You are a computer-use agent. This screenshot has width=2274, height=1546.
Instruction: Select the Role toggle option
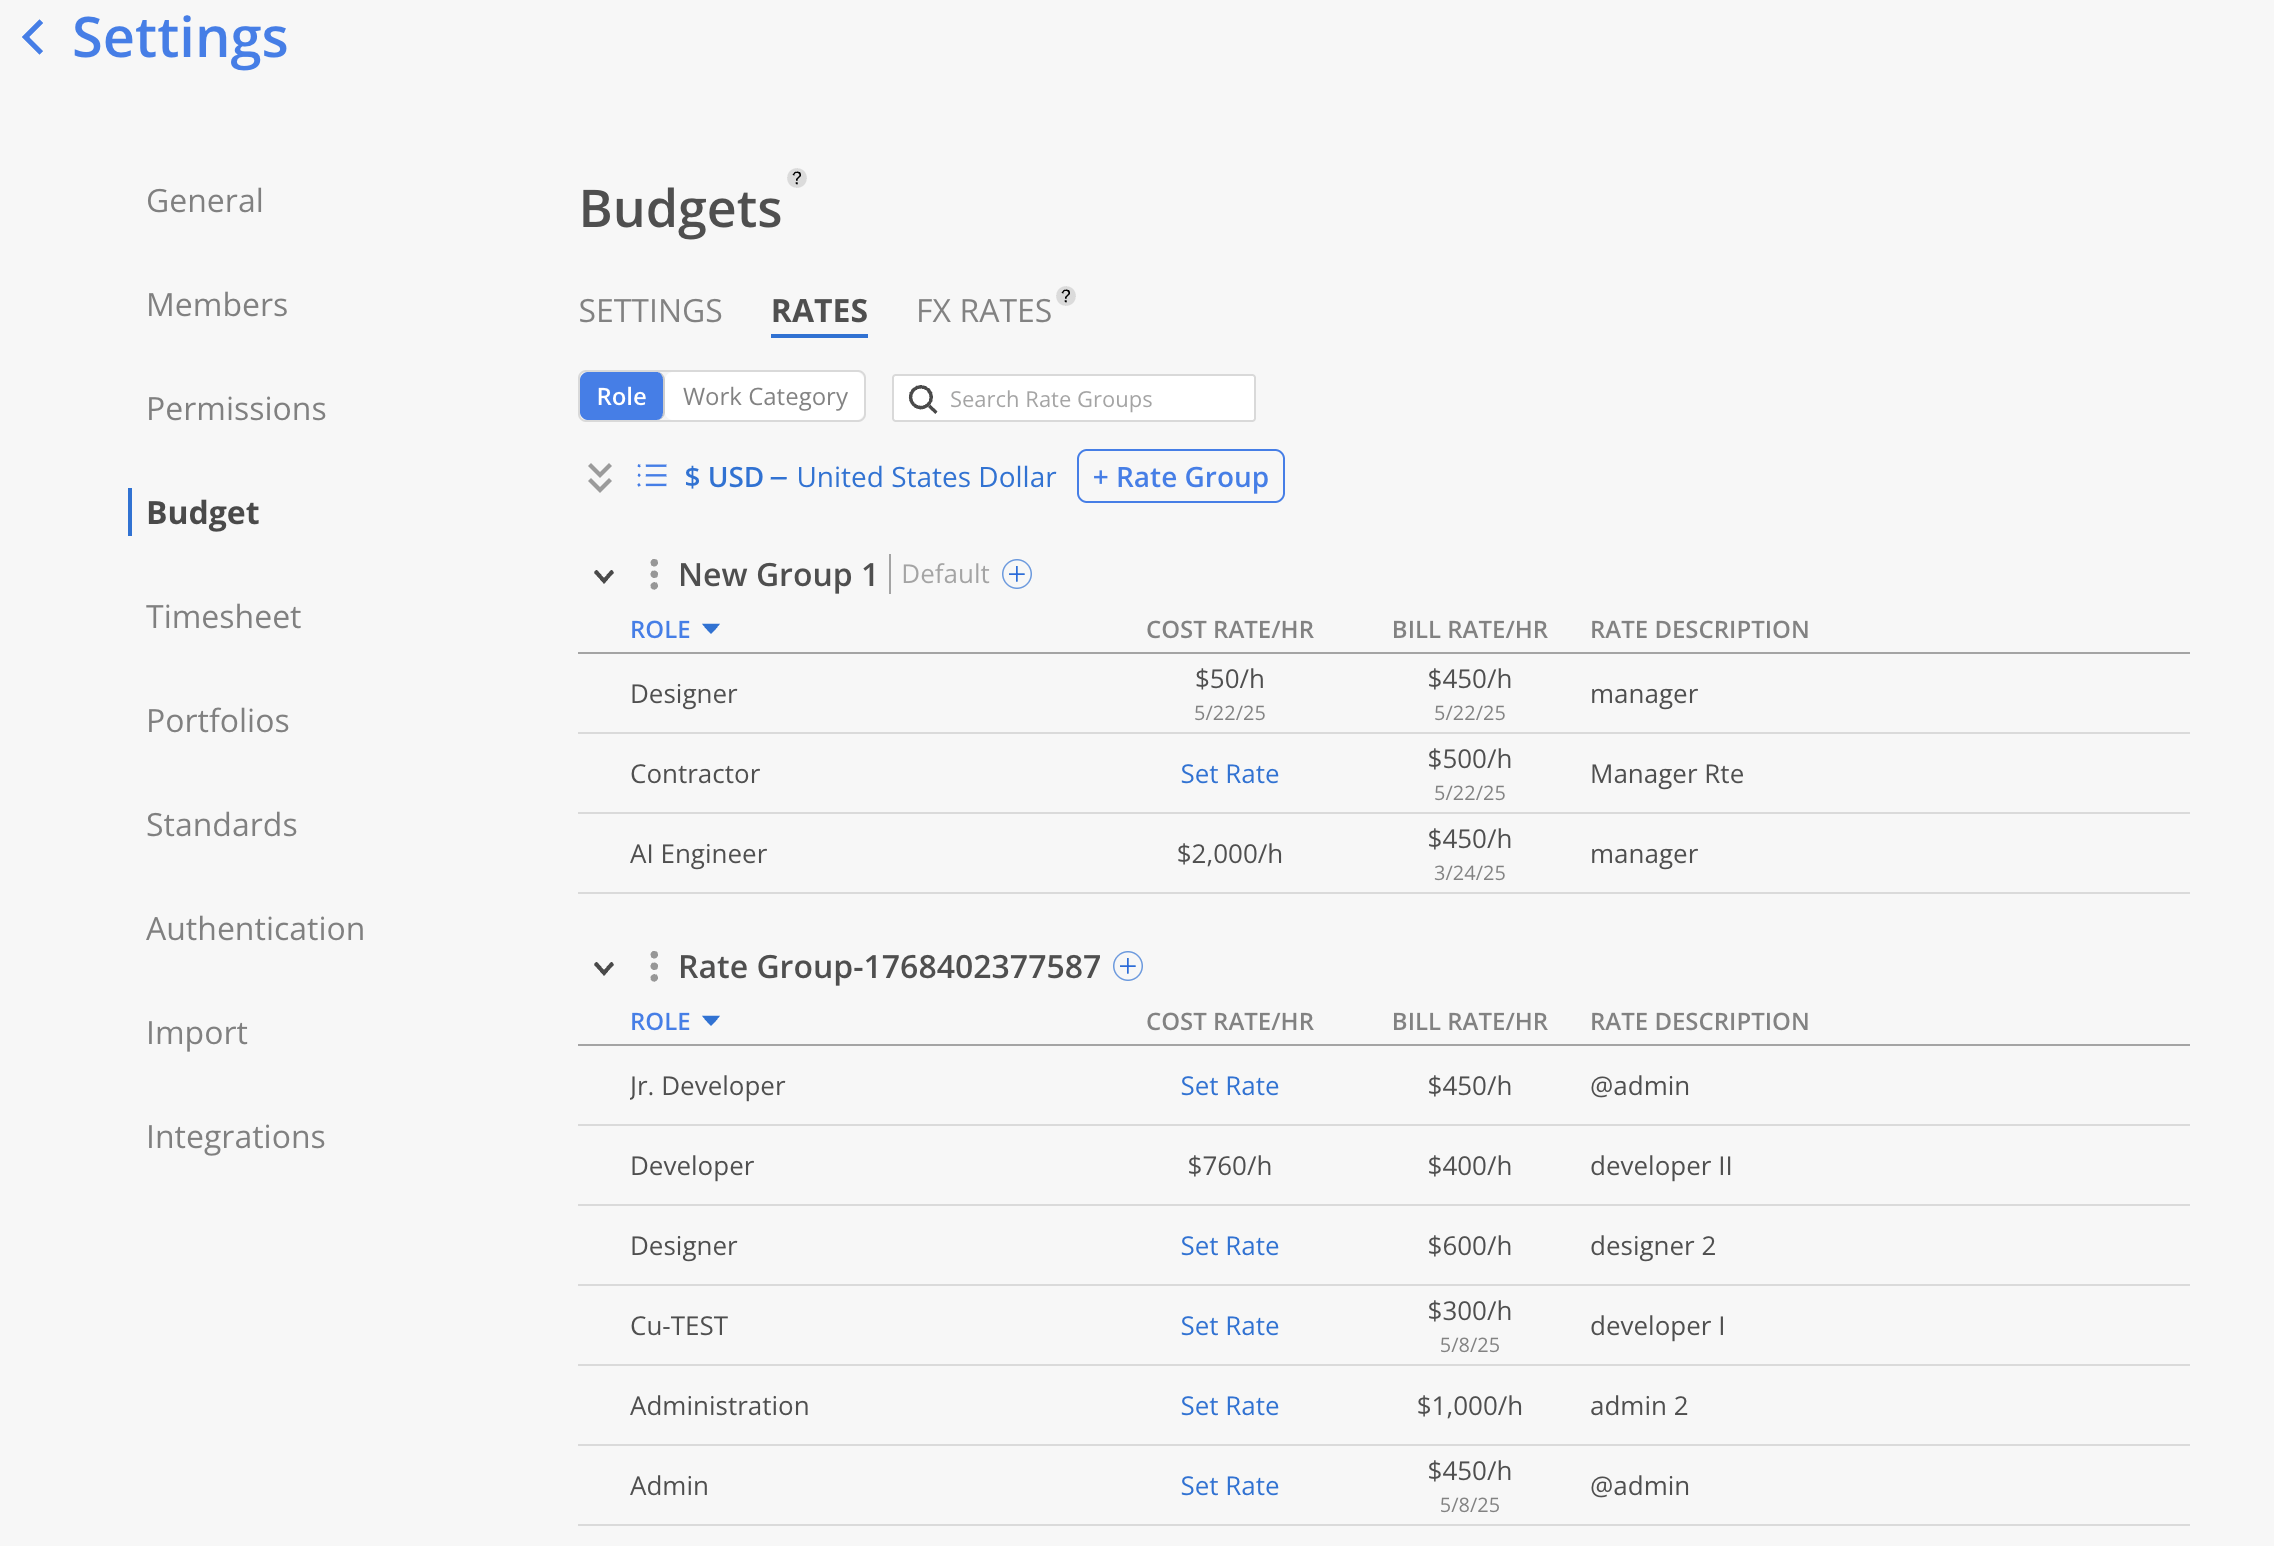[621, 397]
